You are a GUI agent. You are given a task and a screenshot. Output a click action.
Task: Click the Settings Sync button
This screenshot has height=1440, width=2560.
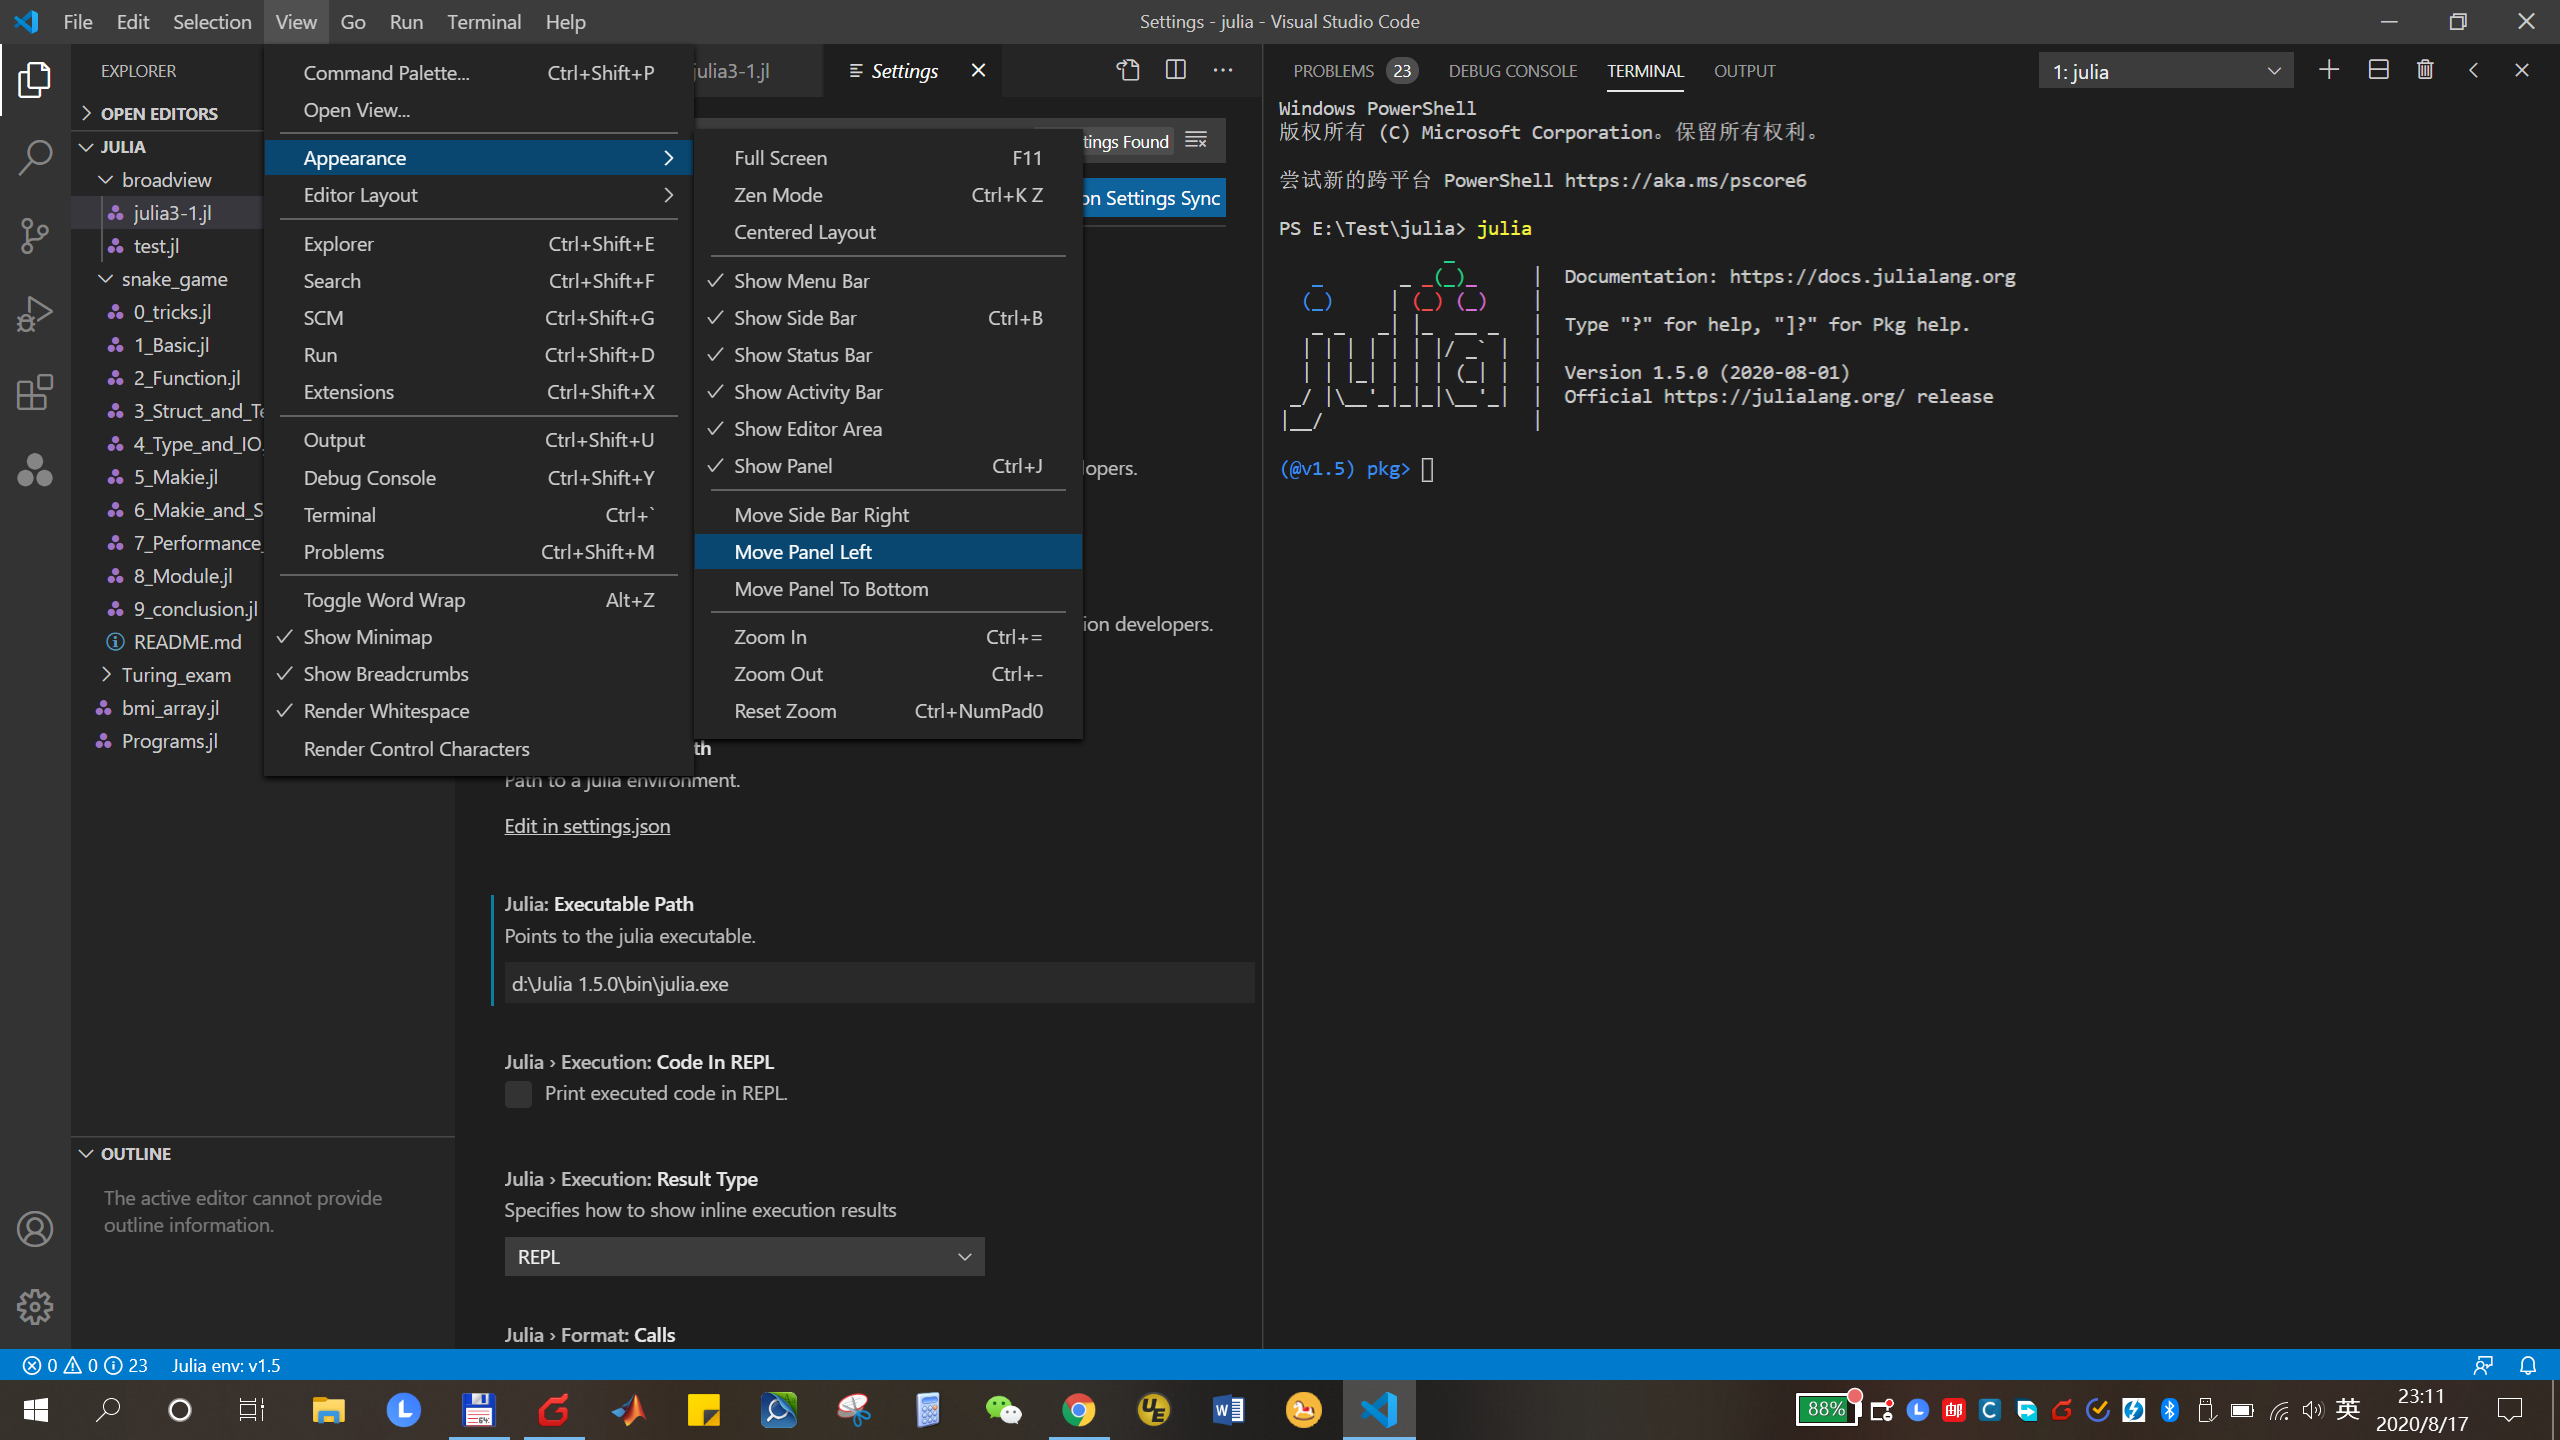coord(1154,198)
